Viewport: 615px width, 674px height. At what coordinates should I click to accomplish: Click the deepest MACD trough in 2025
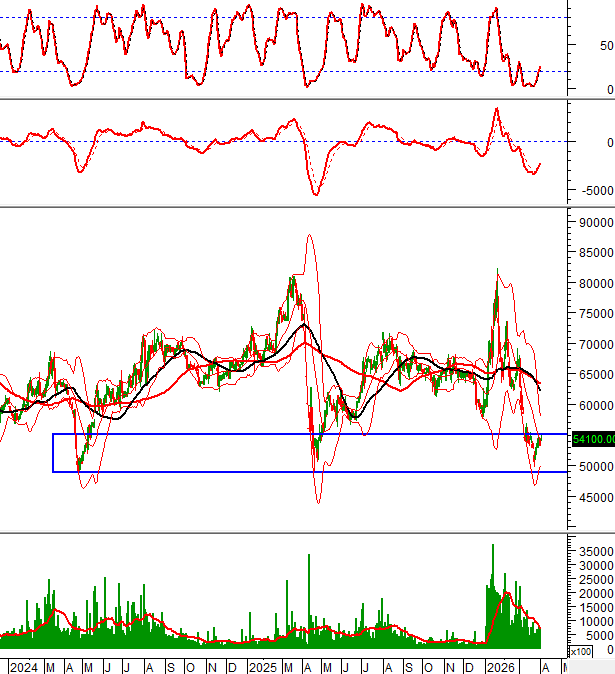coord(316,194)
